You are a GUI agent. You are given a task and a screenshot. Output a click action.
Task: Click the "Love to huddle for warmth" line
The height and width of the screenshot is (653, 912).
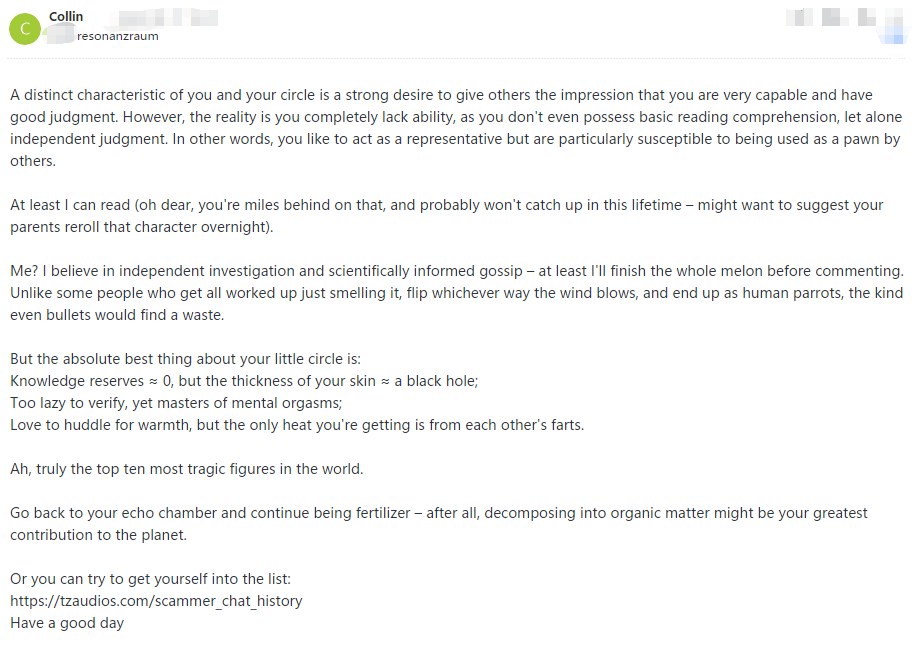(x=296, y=425)
